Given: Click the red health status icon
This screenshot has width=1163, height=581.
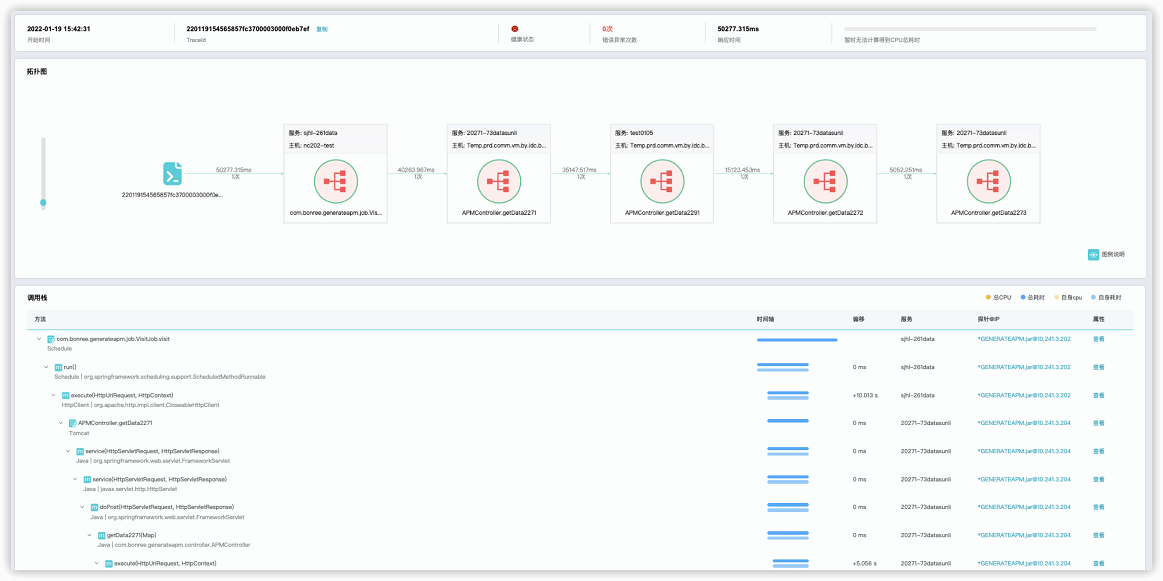Looking at the screenshot, I should pyautogui.click(x=515, y=29).
